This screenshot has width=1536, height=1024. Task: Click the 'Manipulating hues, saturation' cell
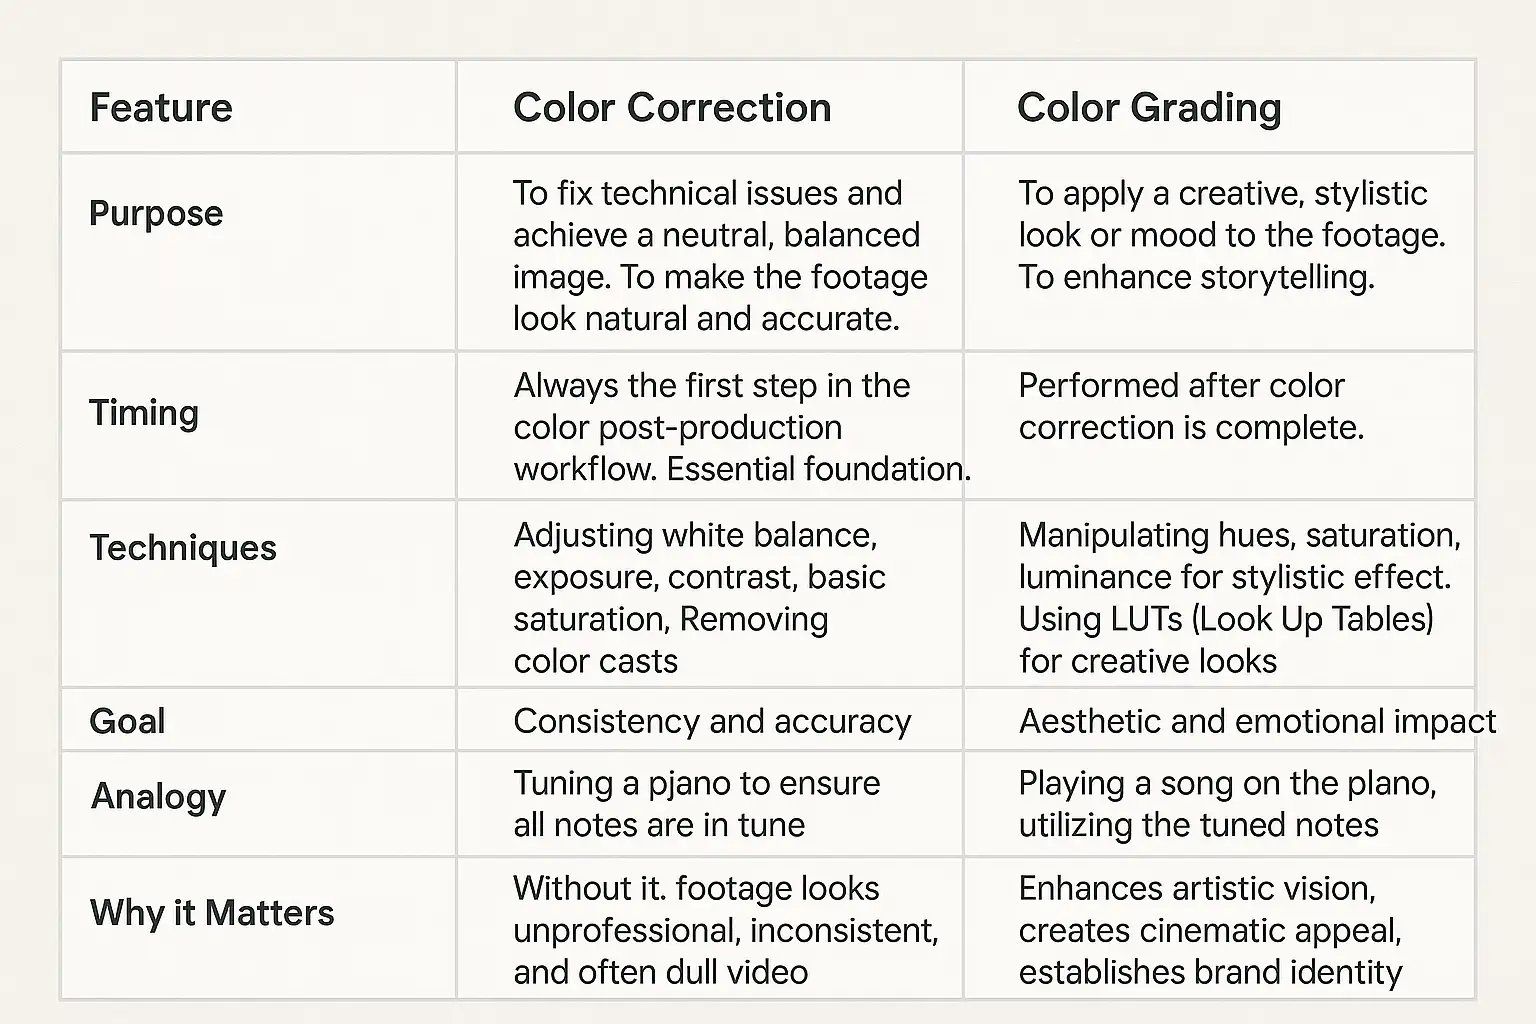[1240, 598]
